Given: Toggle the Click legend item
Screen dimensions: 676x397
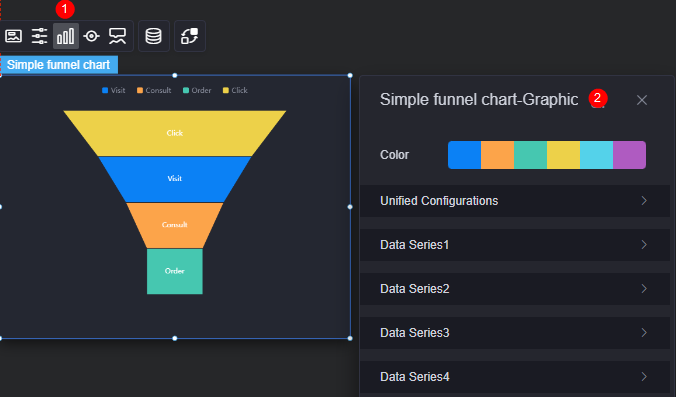Looking at the screenshot, I should [235, 91].
